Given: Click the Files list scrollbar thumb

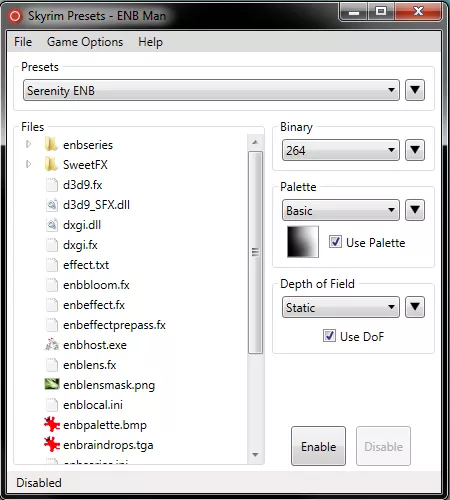Looking at the screenshot, I should tap(255, 252).
